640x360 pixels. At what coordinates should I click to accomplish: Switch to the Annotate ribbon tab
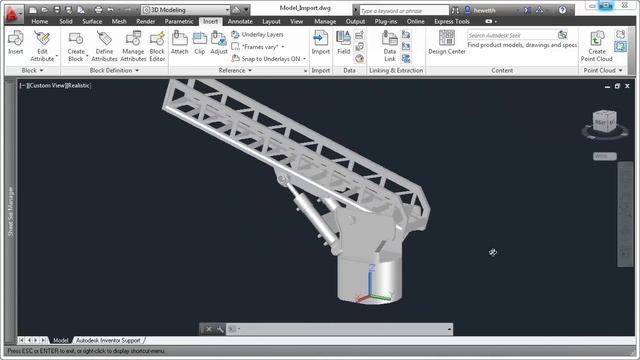(240, 21)
